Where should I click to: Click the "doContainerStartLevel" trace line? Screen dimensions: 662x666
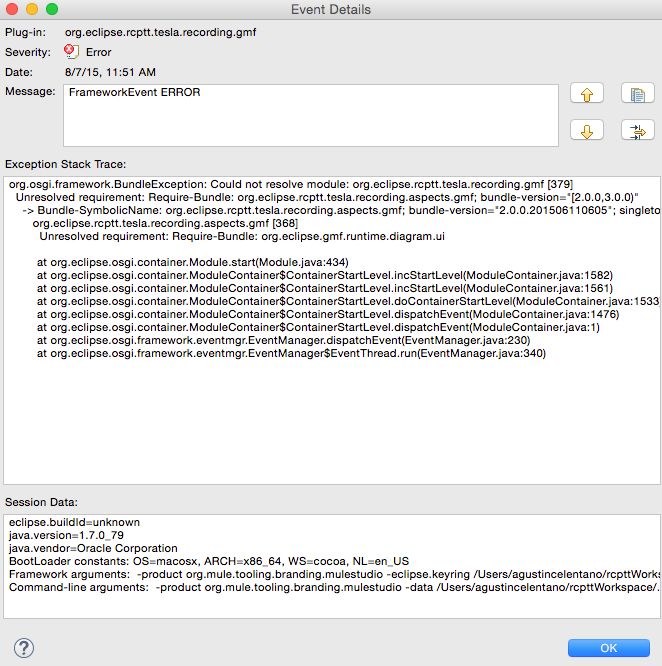point(348,301)
